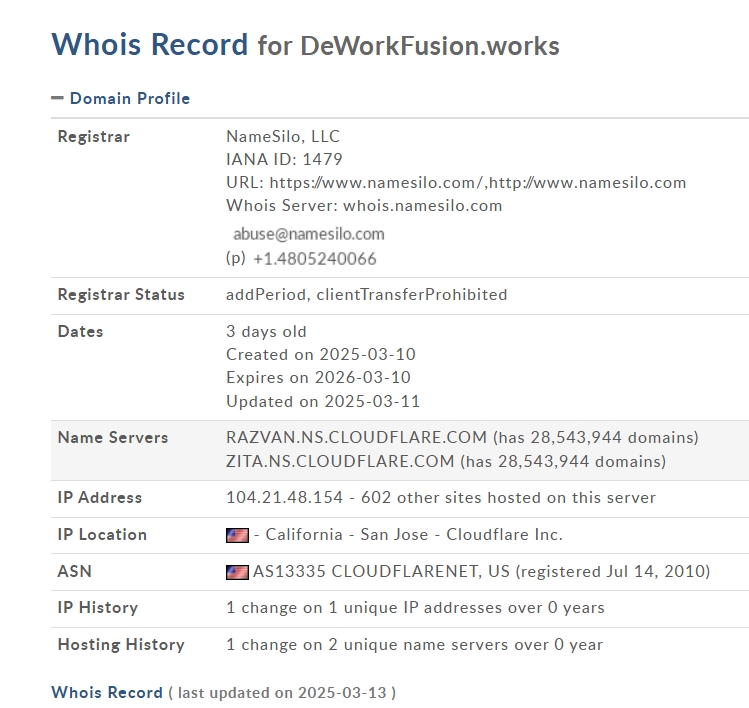Click the registrar URL line
Image resolution: width=749 pixels, height=708 pixels.
click(456, 182)
